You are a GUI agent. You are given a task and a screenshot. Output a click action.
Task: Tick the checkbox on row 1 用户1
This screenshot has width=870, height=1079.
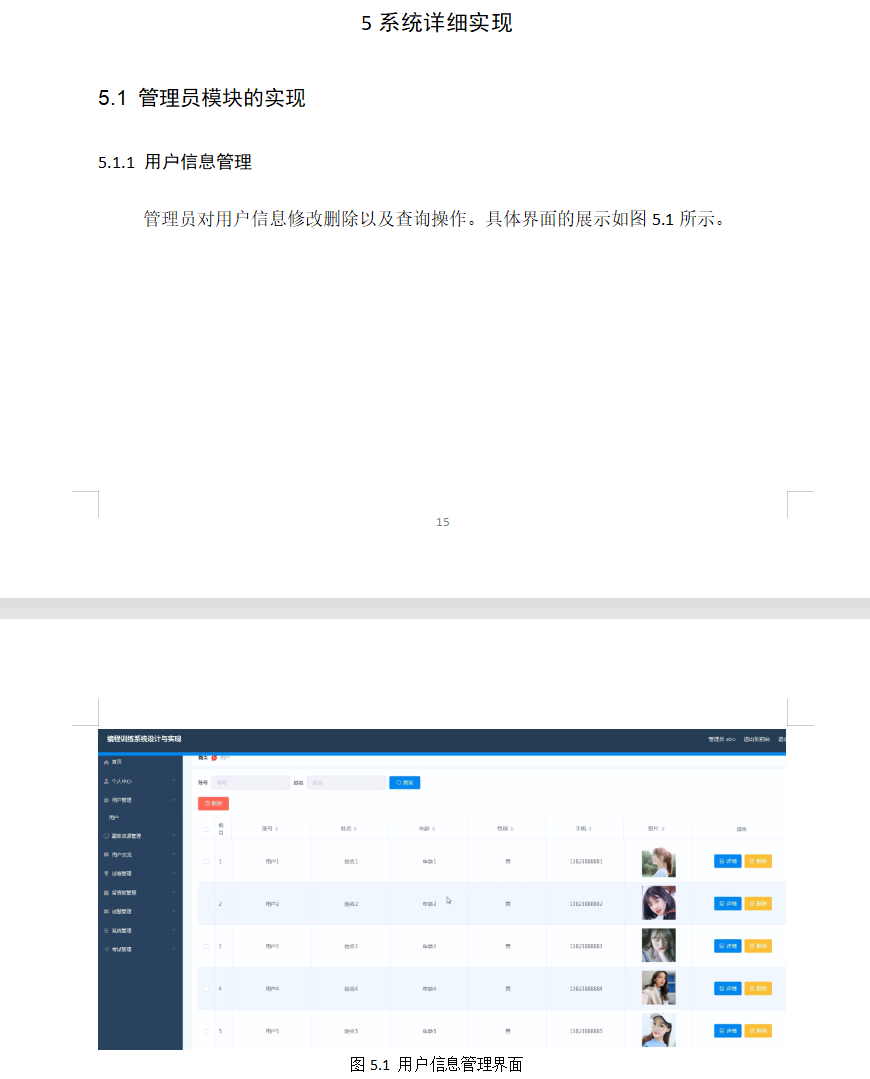(205, 861)
